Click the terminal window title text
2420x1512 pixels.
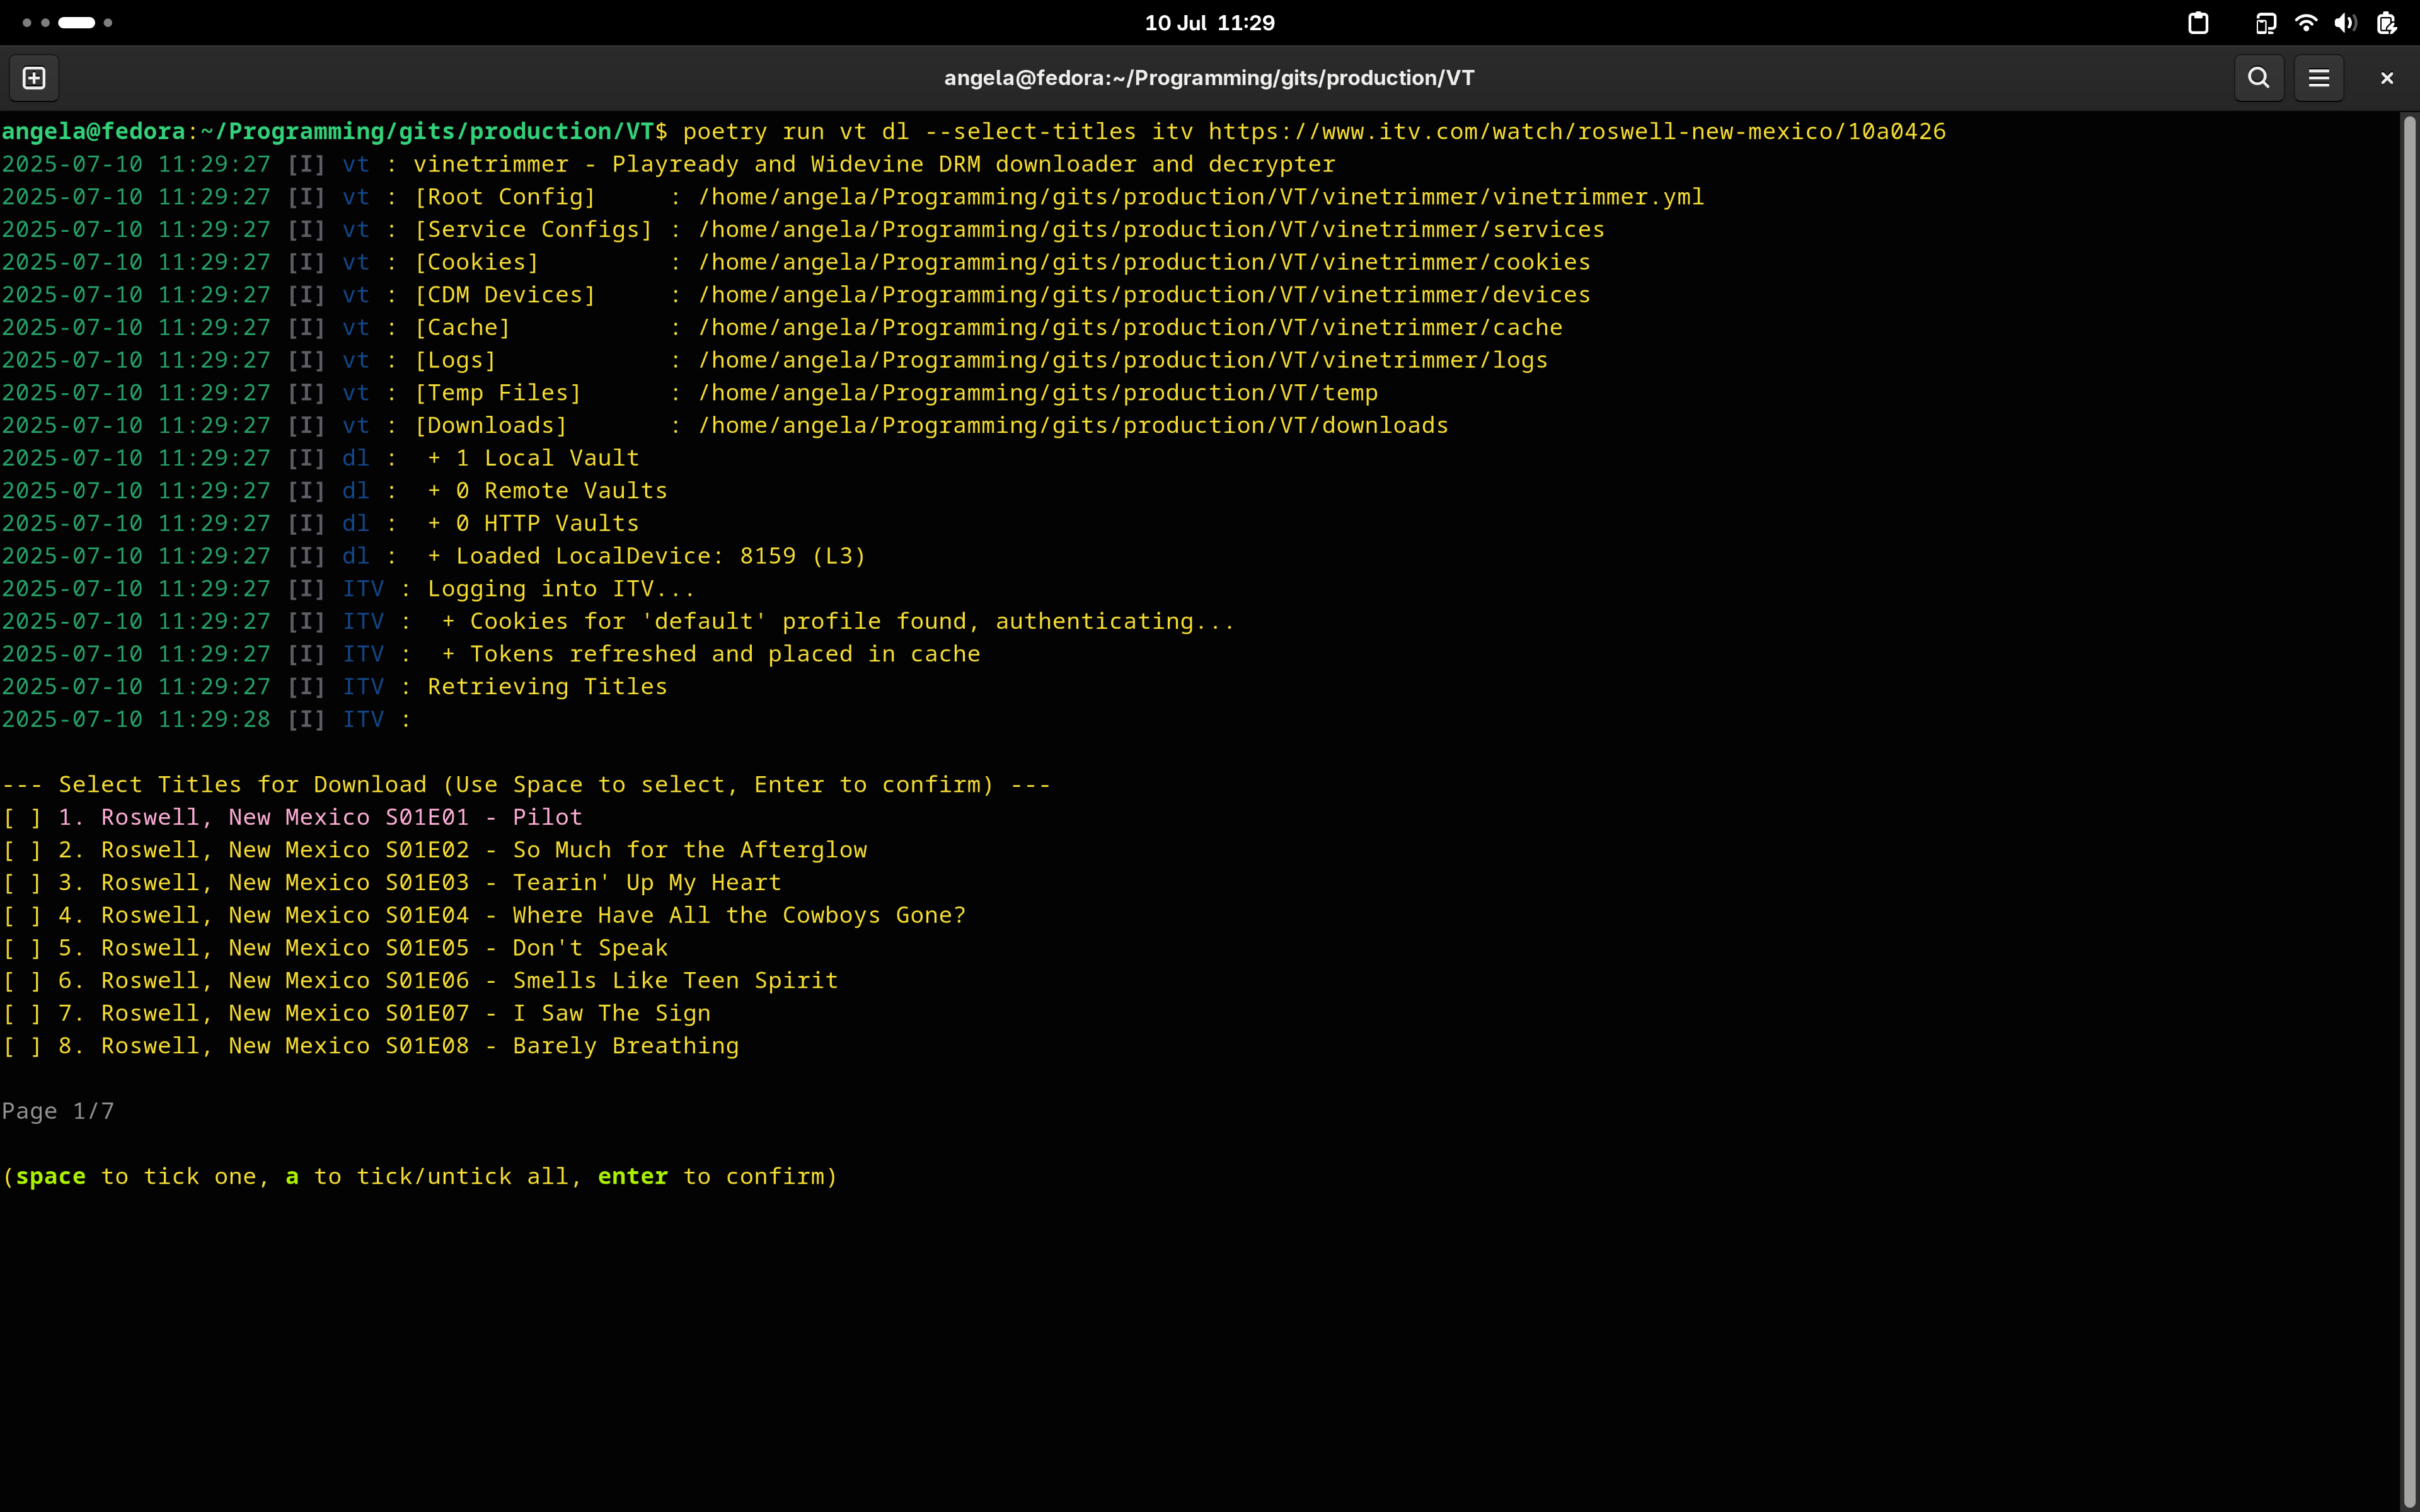1209,78
